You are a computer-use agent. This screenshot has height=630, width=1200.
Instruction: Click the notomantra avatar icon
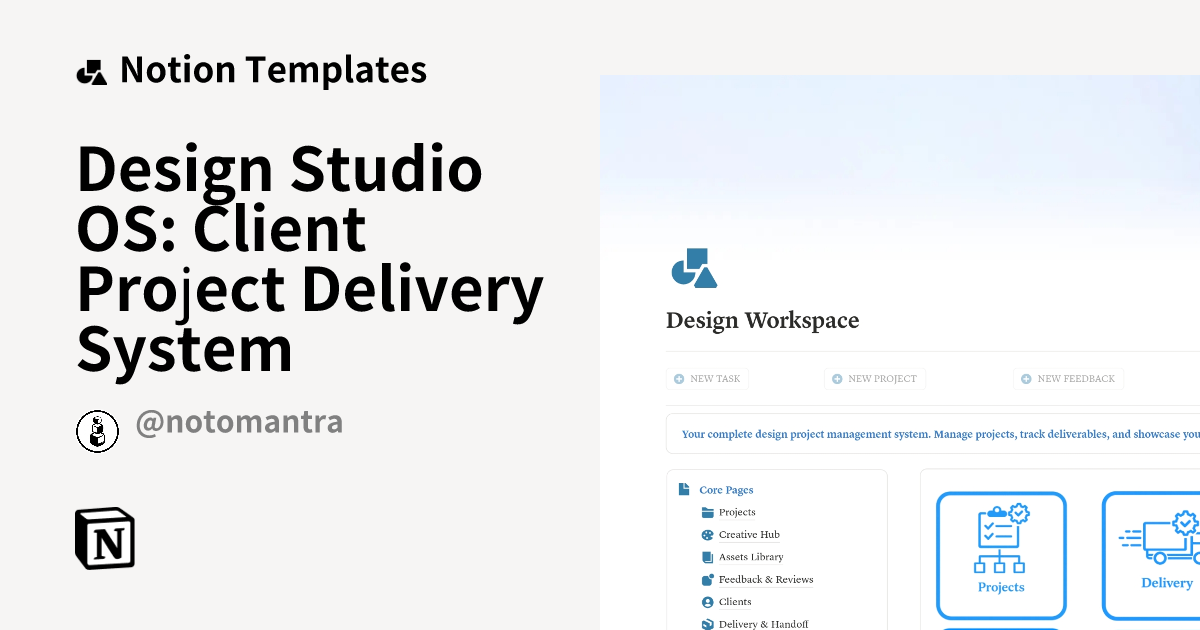tap(97, 431)
